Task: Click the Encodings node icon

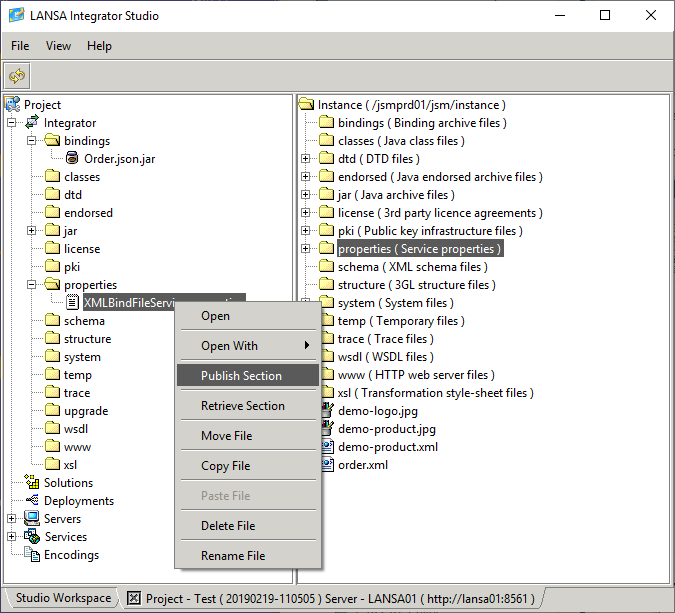Action: pos(32,555)
